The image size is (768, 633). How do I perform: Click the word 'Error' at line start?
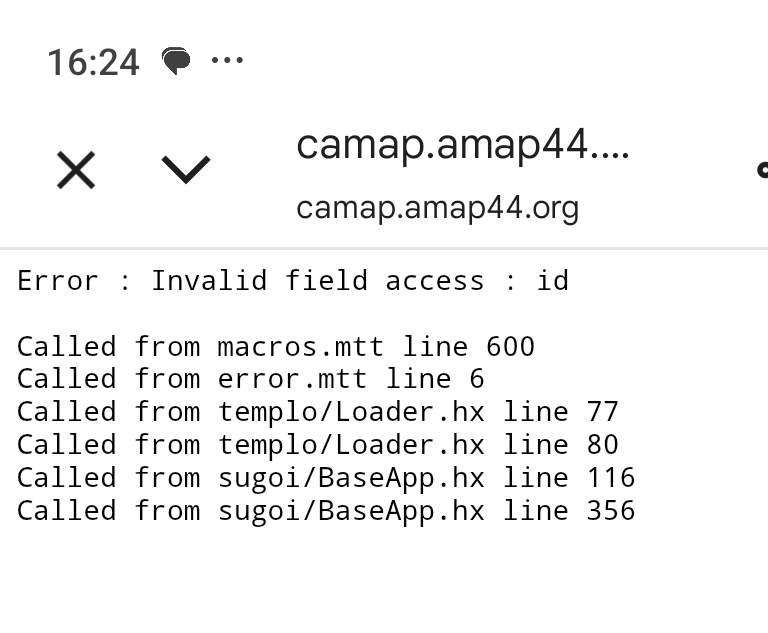pyautogui.click(x=58, y=281)
